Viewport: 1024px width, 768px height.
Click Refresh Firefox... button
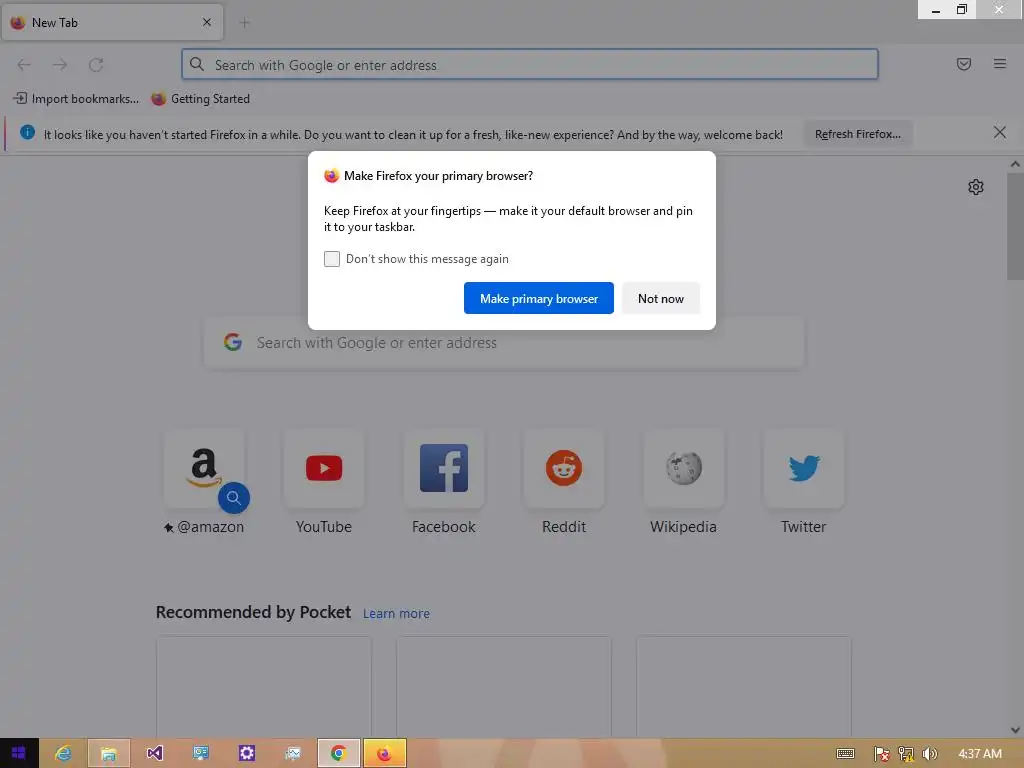[857, 134]
